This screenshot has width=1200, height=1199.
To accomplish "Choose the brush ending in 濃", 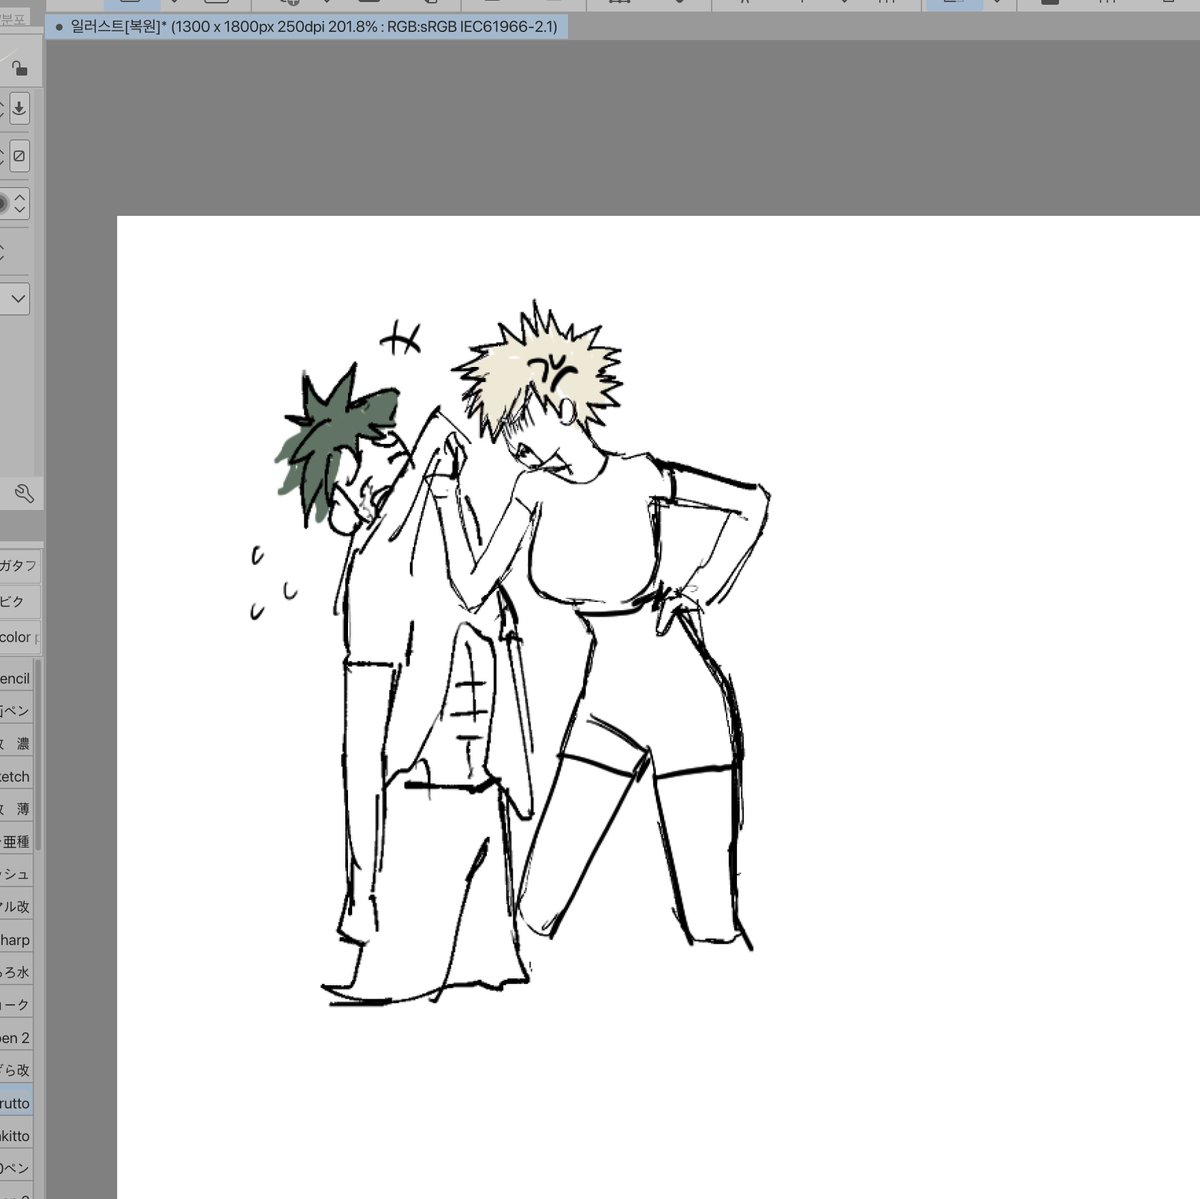I will [16, 743].
